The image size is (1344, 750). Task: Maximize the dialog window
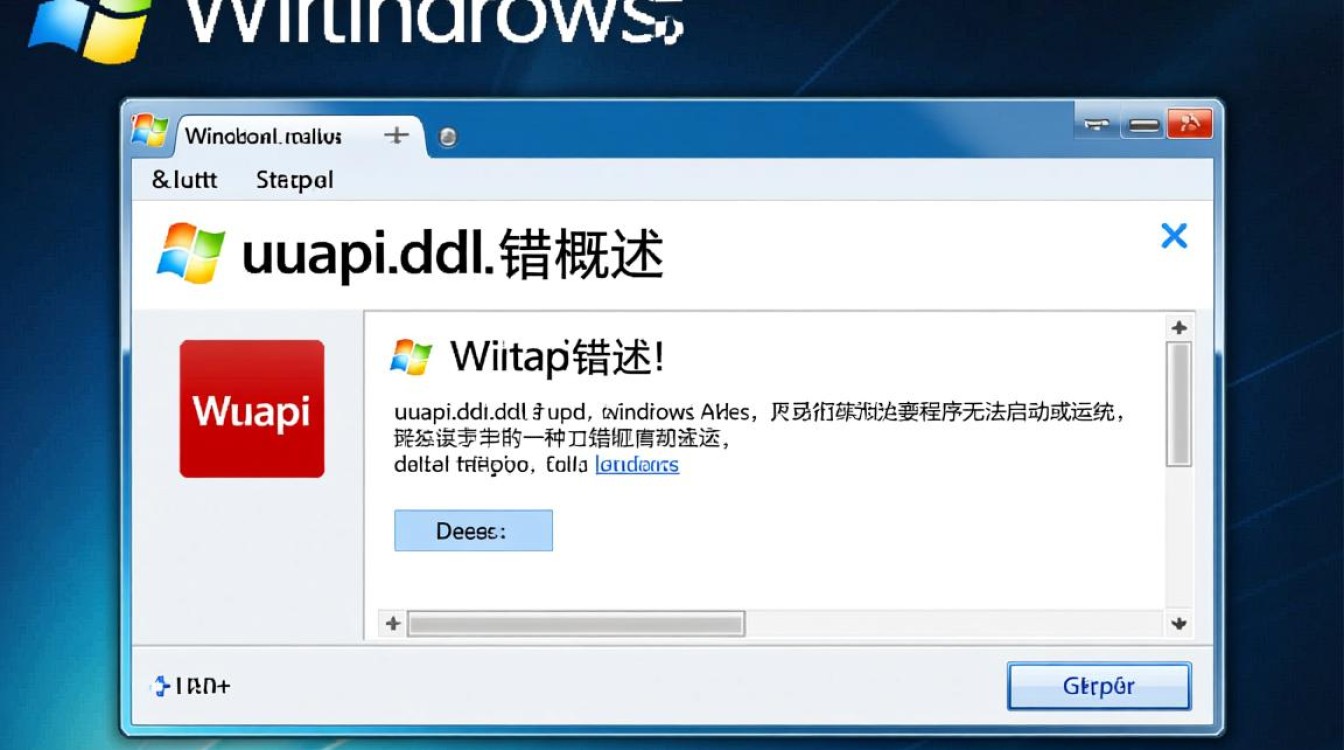(1143, 125)
